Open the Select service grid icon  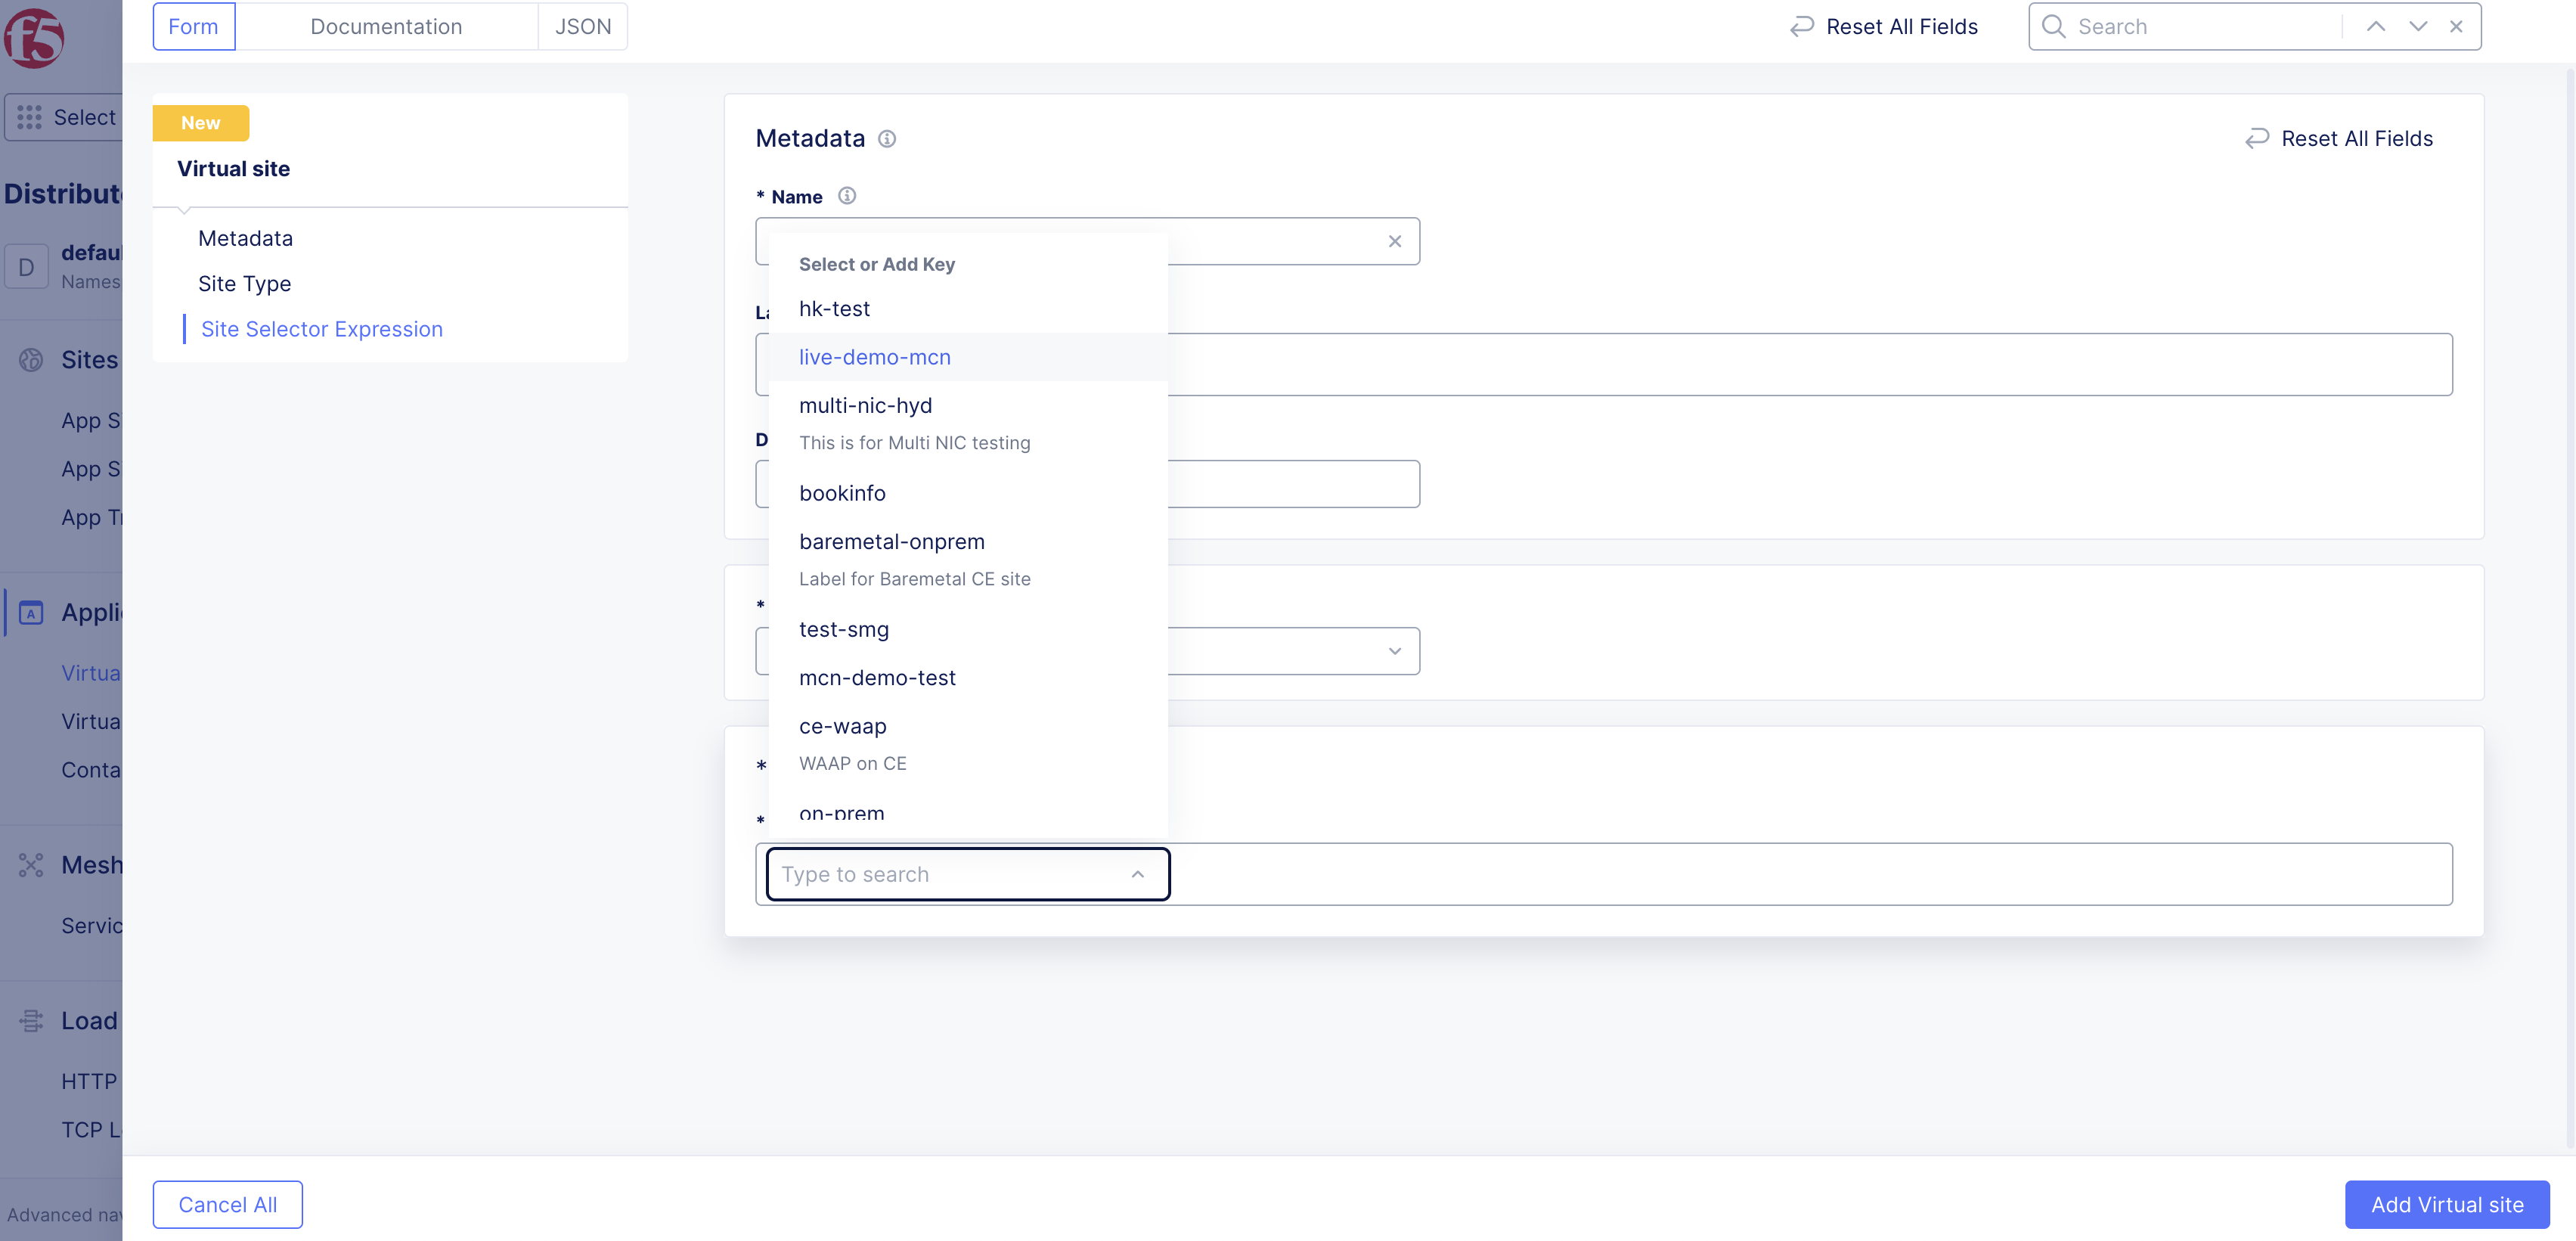[29, 117]
